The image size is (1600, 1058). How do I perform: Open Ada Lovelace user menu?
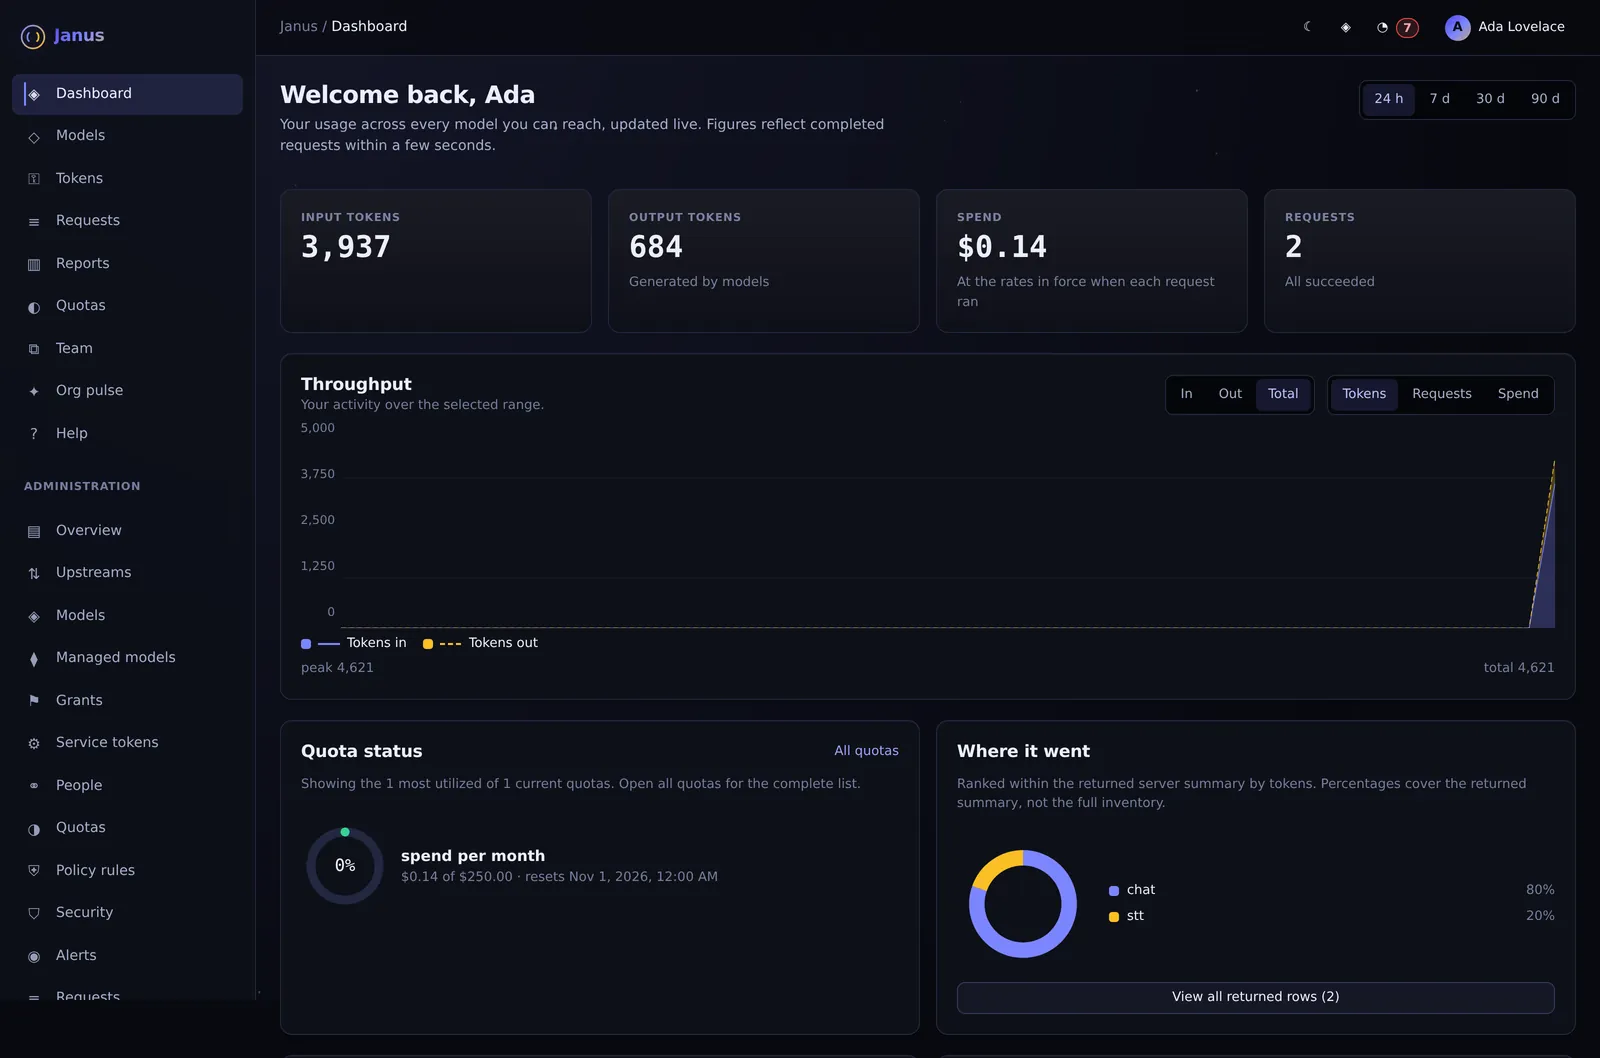1505,27
